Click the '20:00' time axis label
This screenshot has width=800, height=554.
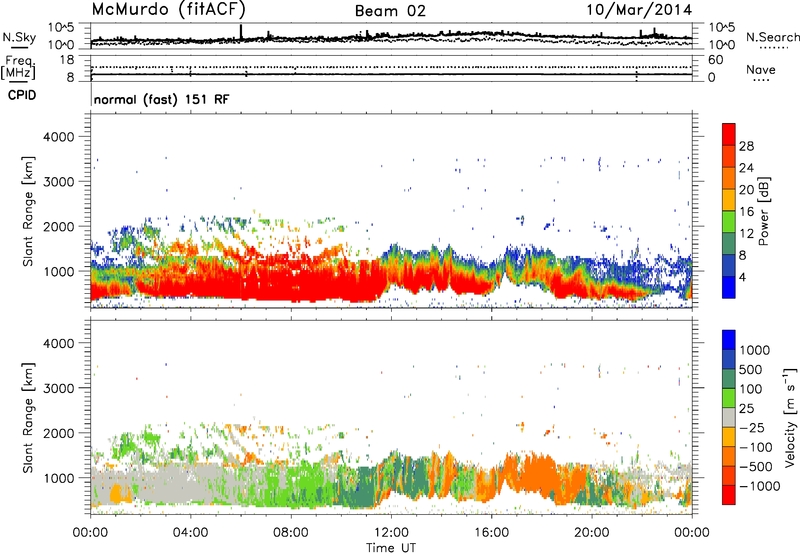point(592,533)
